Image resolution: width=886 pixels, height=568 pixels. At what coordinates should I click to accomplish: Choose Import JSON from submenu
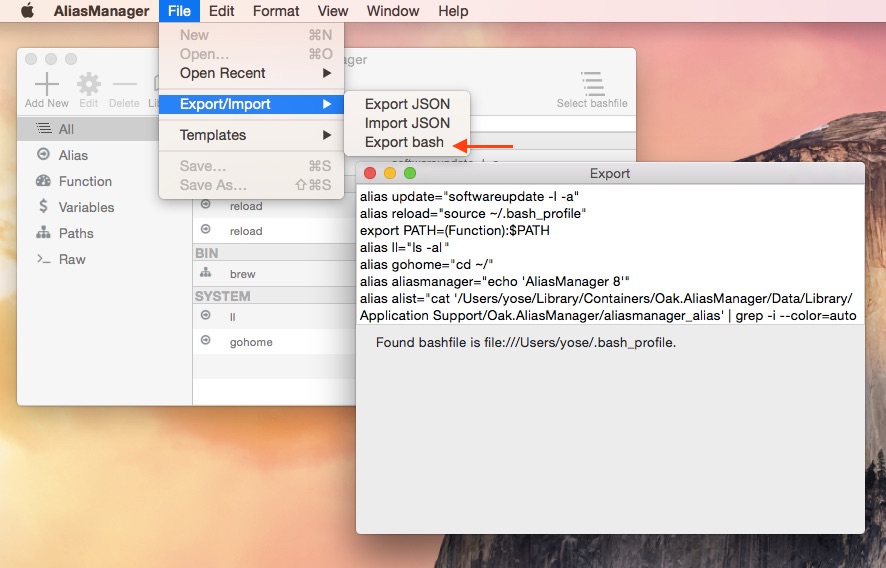pyautogui.click(x=407, y=123)
